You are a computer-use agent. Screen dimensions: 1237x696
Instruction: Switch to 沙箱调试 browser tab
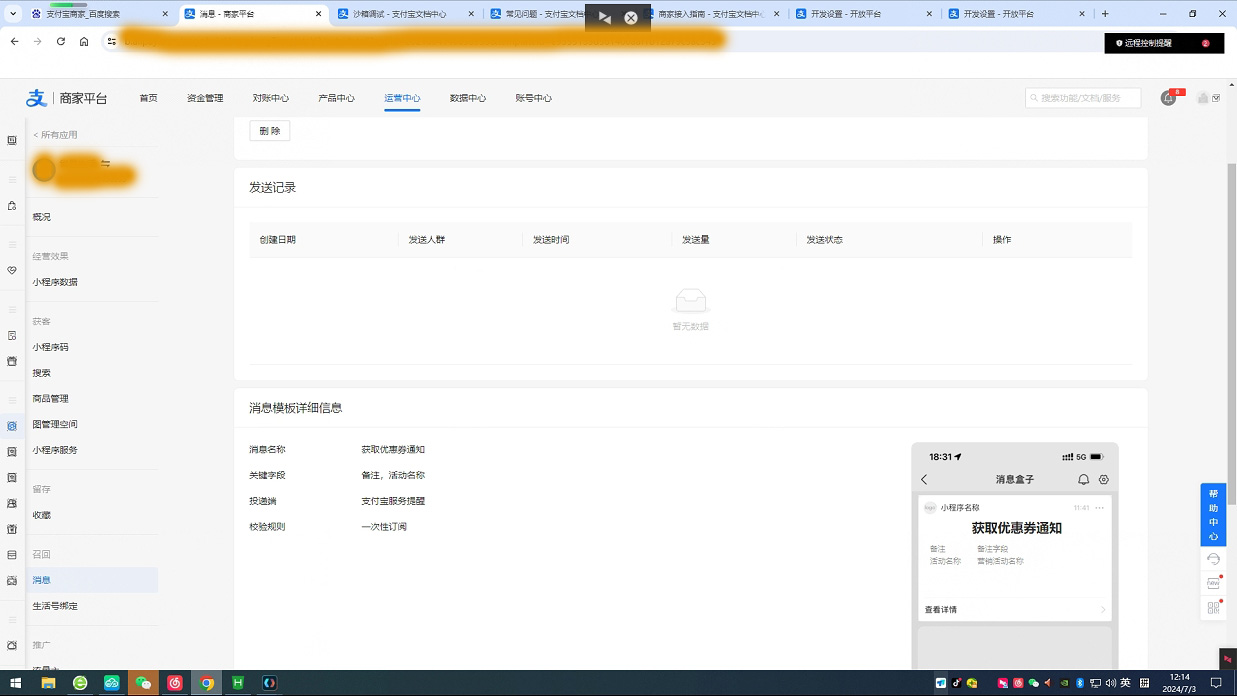coord(404,14)
